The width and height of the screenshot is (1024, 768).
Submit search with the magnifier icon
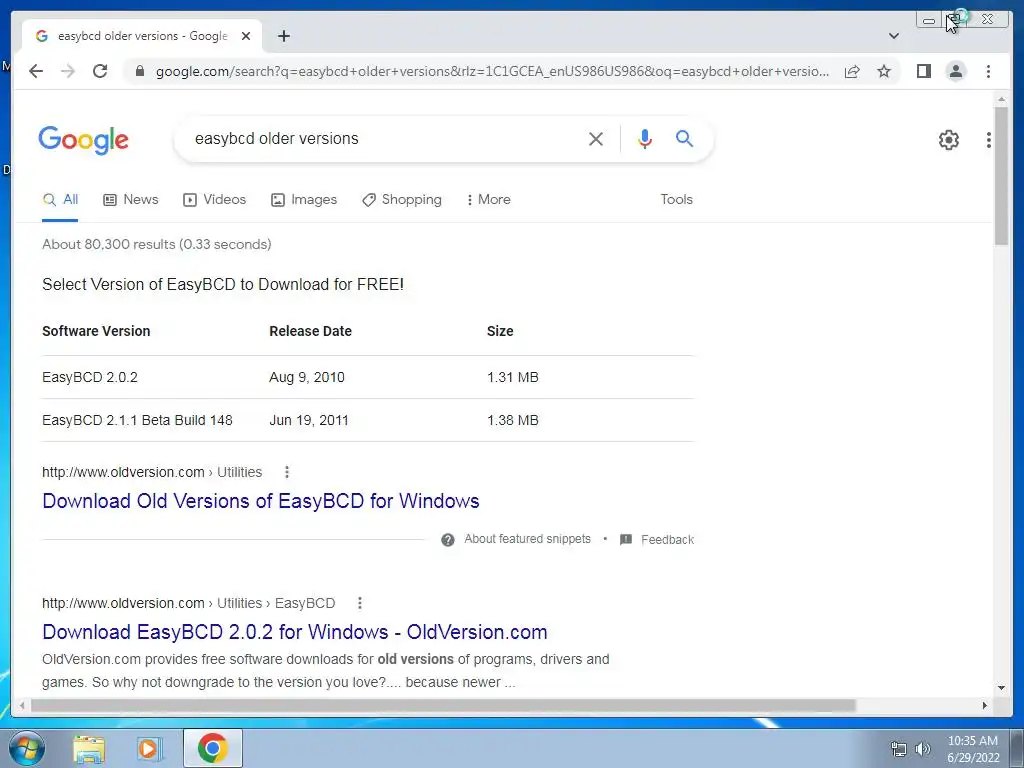click(684, 138)
